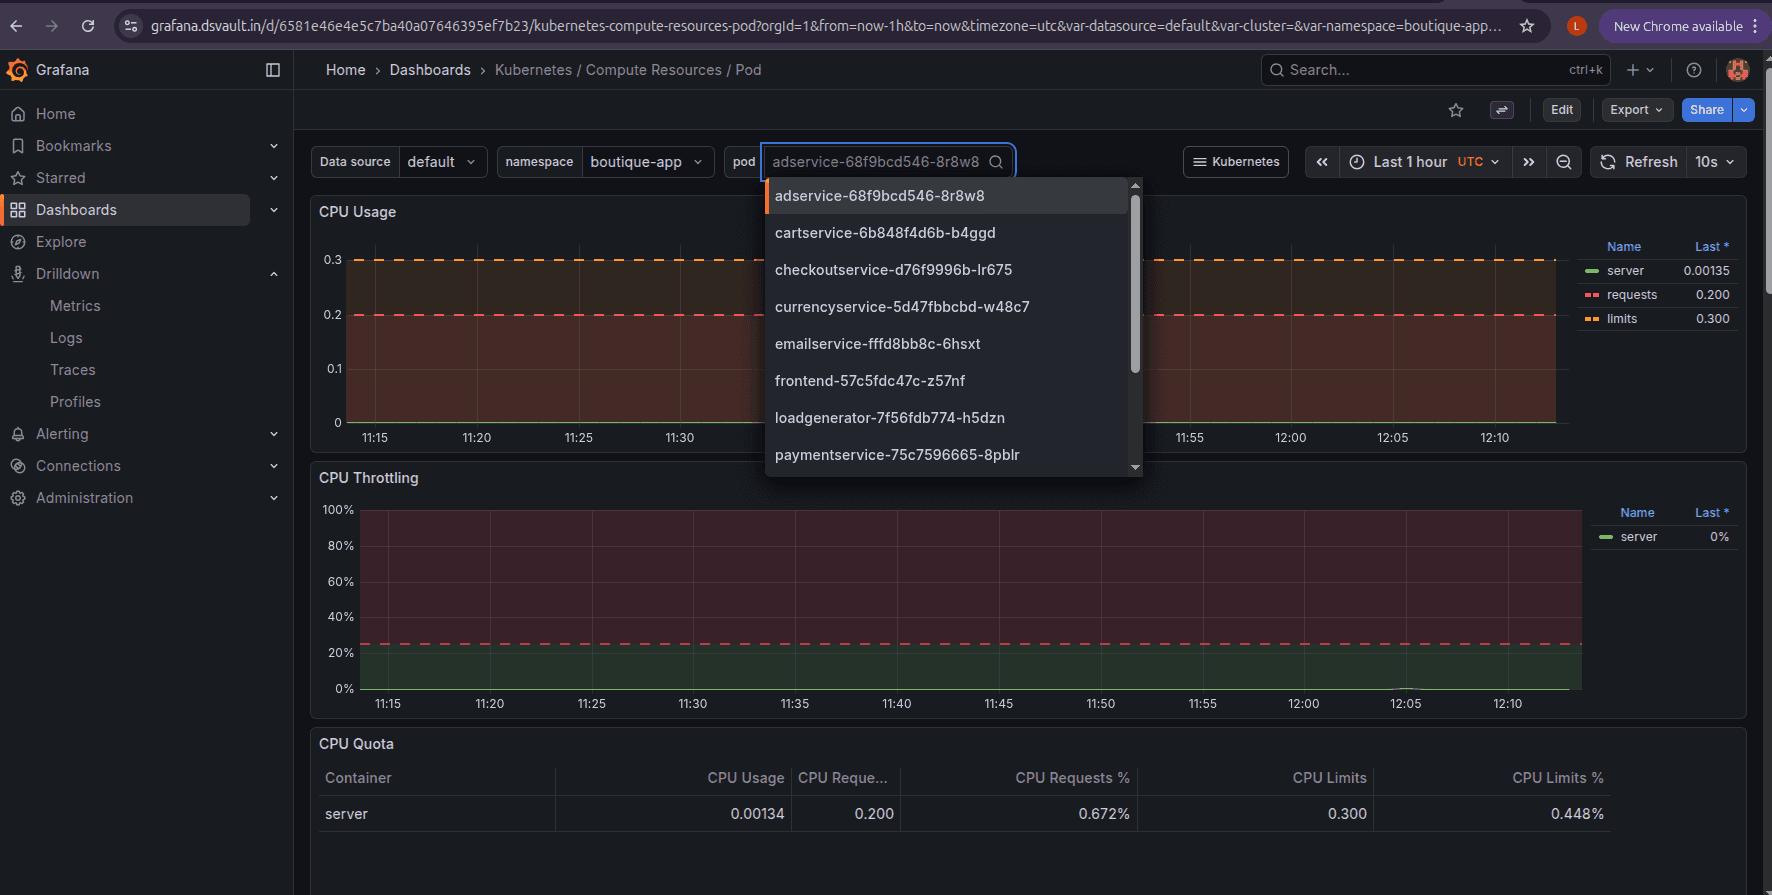Open Logs under Drilldown
Screen dimensions: 1772x895
pyautogui.click(x=66, y=338)
